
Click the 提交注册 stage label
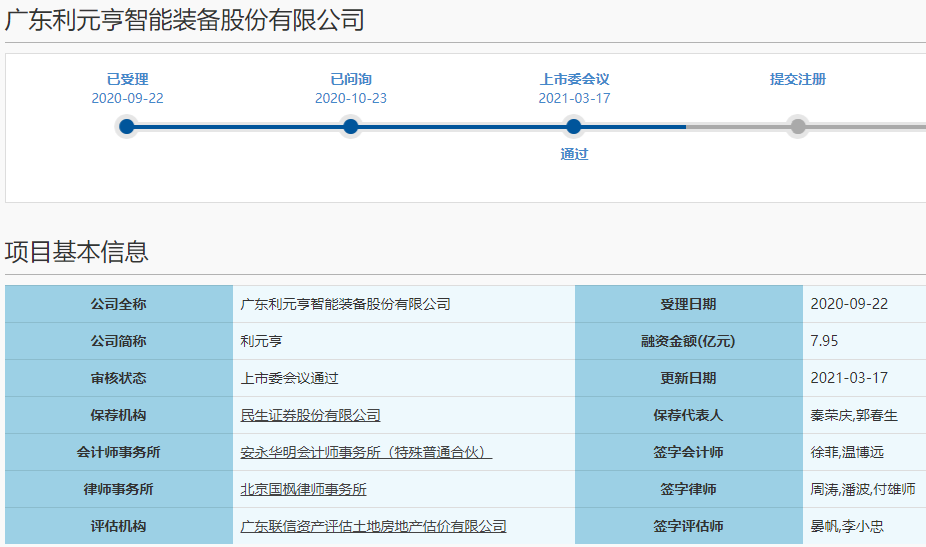pos(797,79)
